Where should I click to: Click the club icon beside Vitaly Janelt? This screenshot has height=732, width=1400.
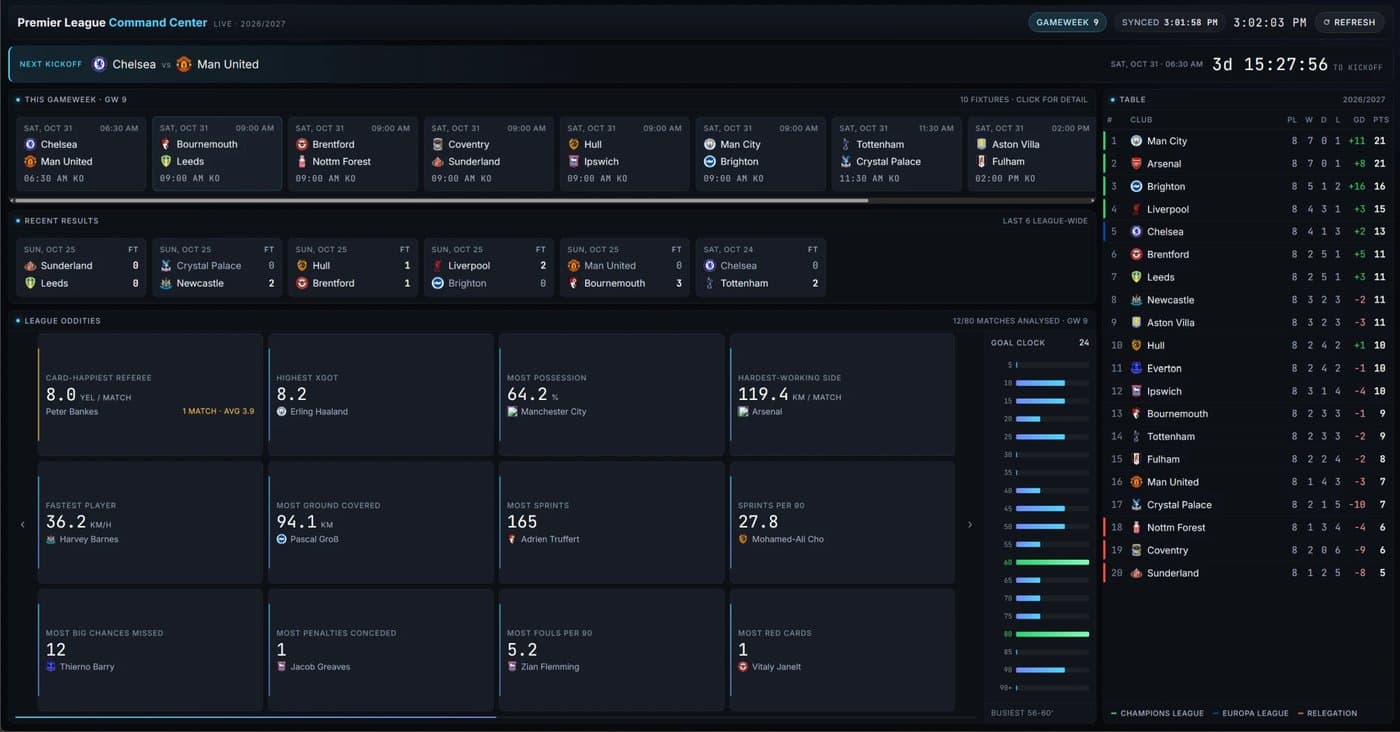(x=743, y=667)
